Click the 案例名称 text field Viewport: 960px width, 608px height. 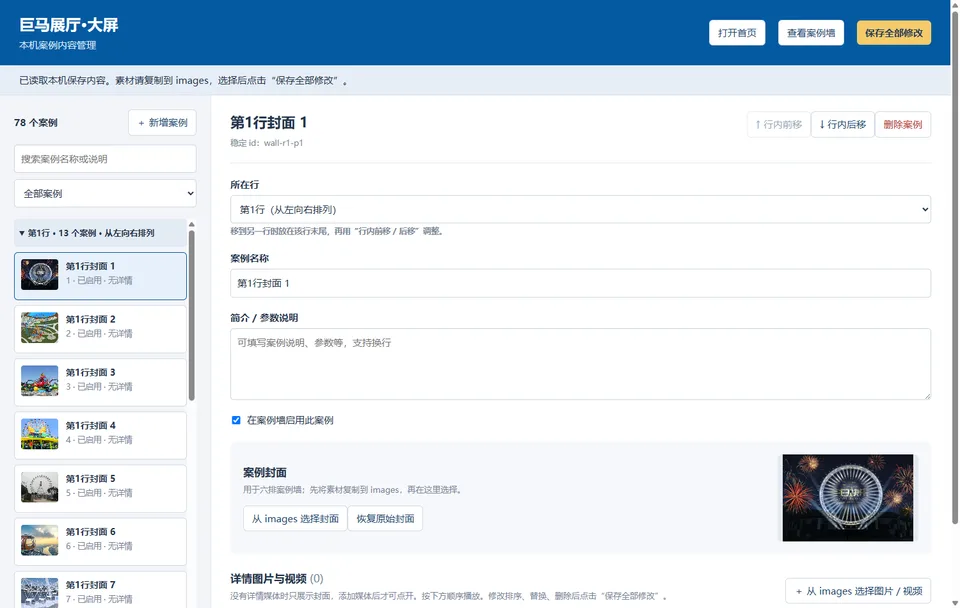pos(580,283)
